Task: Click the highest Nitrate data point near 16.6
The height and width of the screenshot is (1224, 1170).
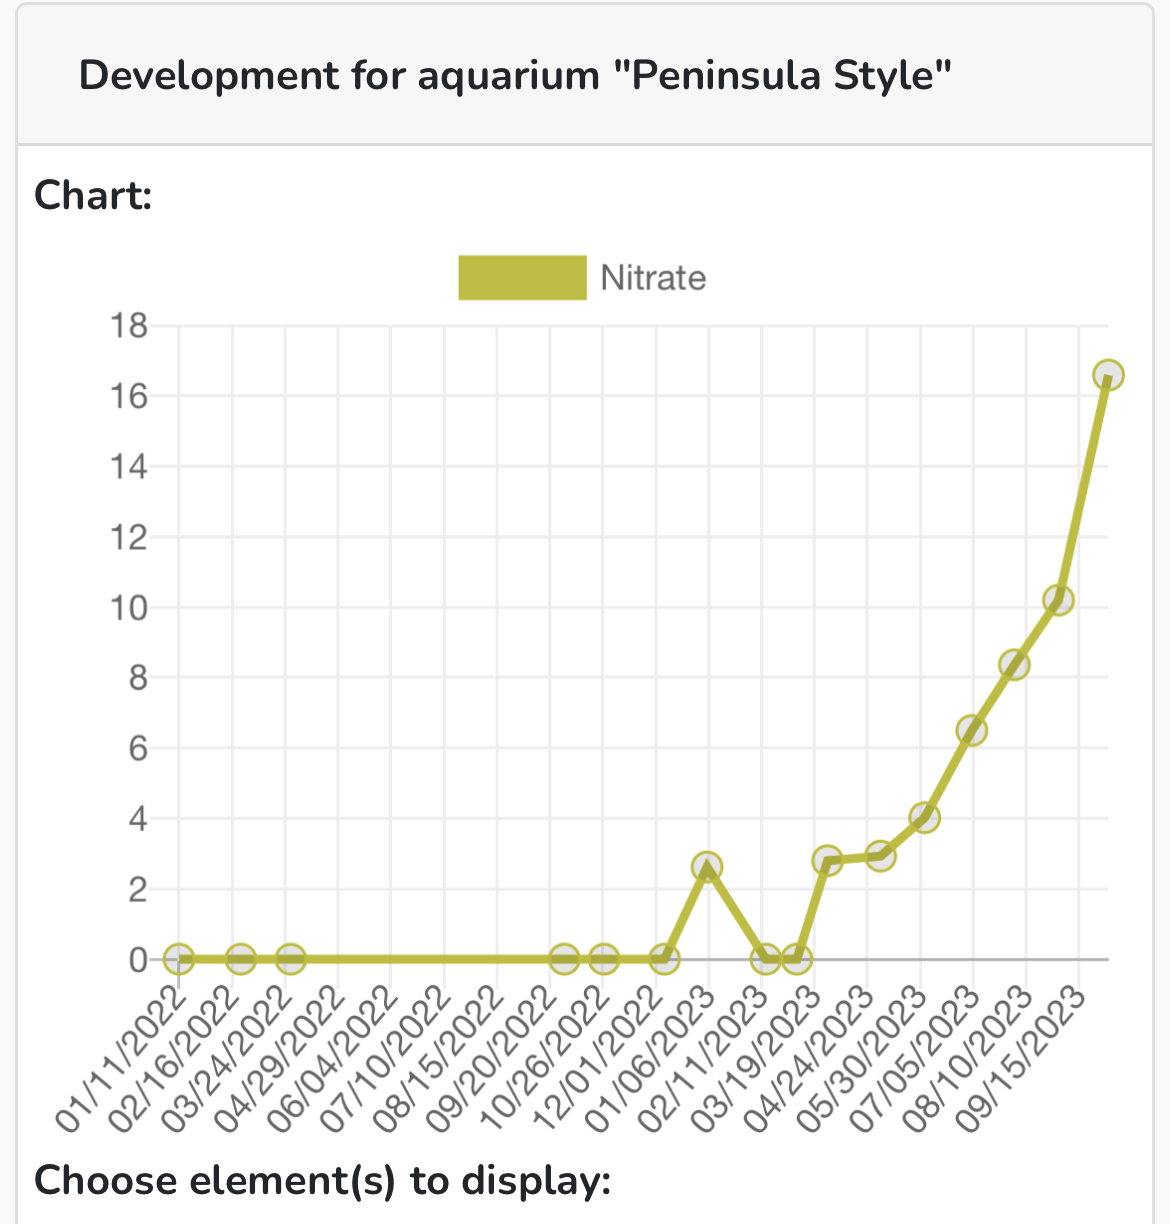Action: (x=1108, y=375)
